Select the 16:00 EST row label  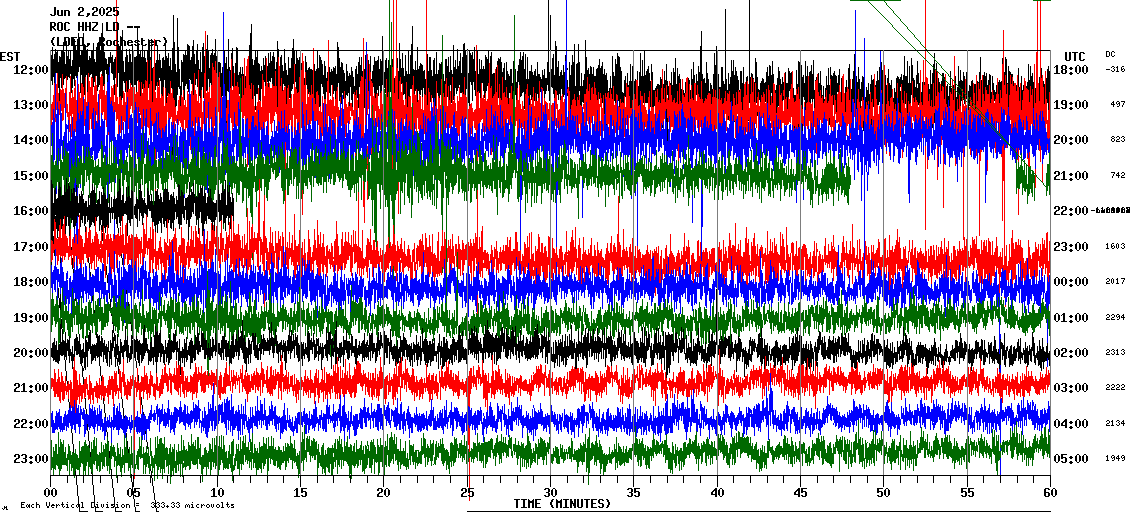pyautogui.click(x=30, y=211)
